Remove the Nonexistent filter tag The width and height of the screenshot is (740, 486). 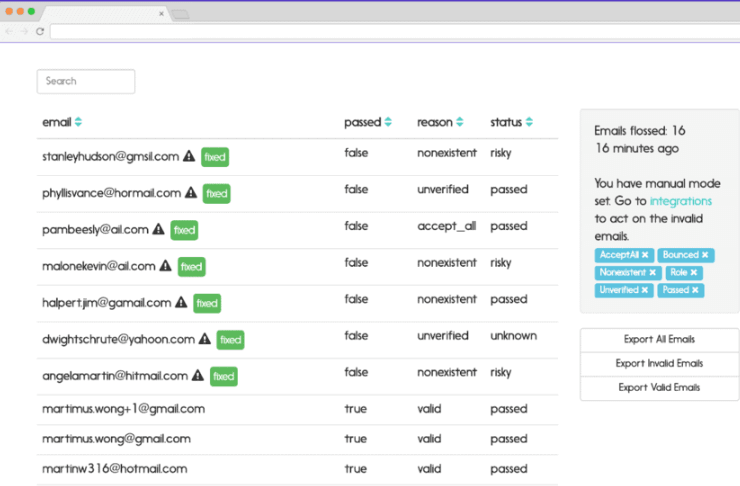point(652,272)
